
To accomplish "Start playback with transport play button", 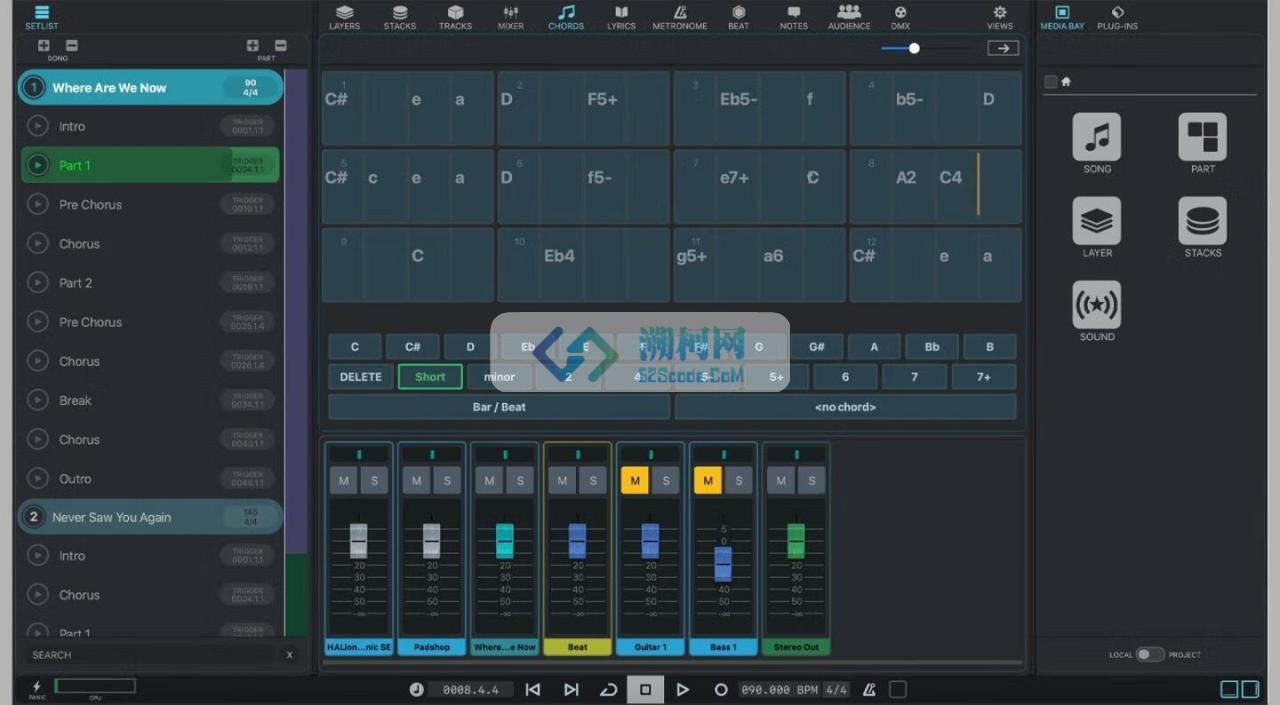I will pos(683,689).
